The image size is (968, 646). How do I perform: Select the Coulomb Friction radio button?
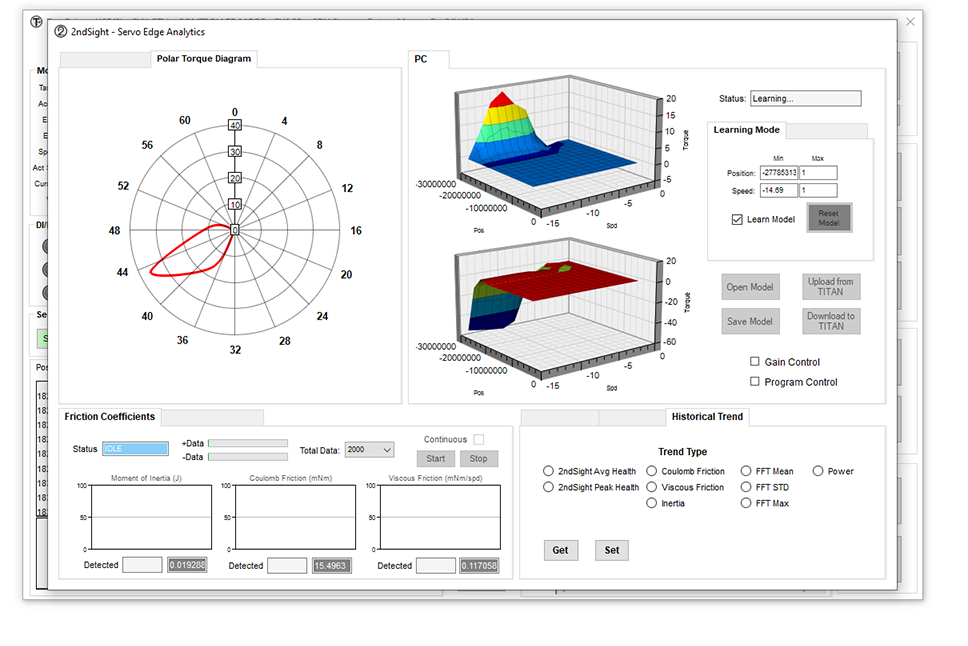652,471
